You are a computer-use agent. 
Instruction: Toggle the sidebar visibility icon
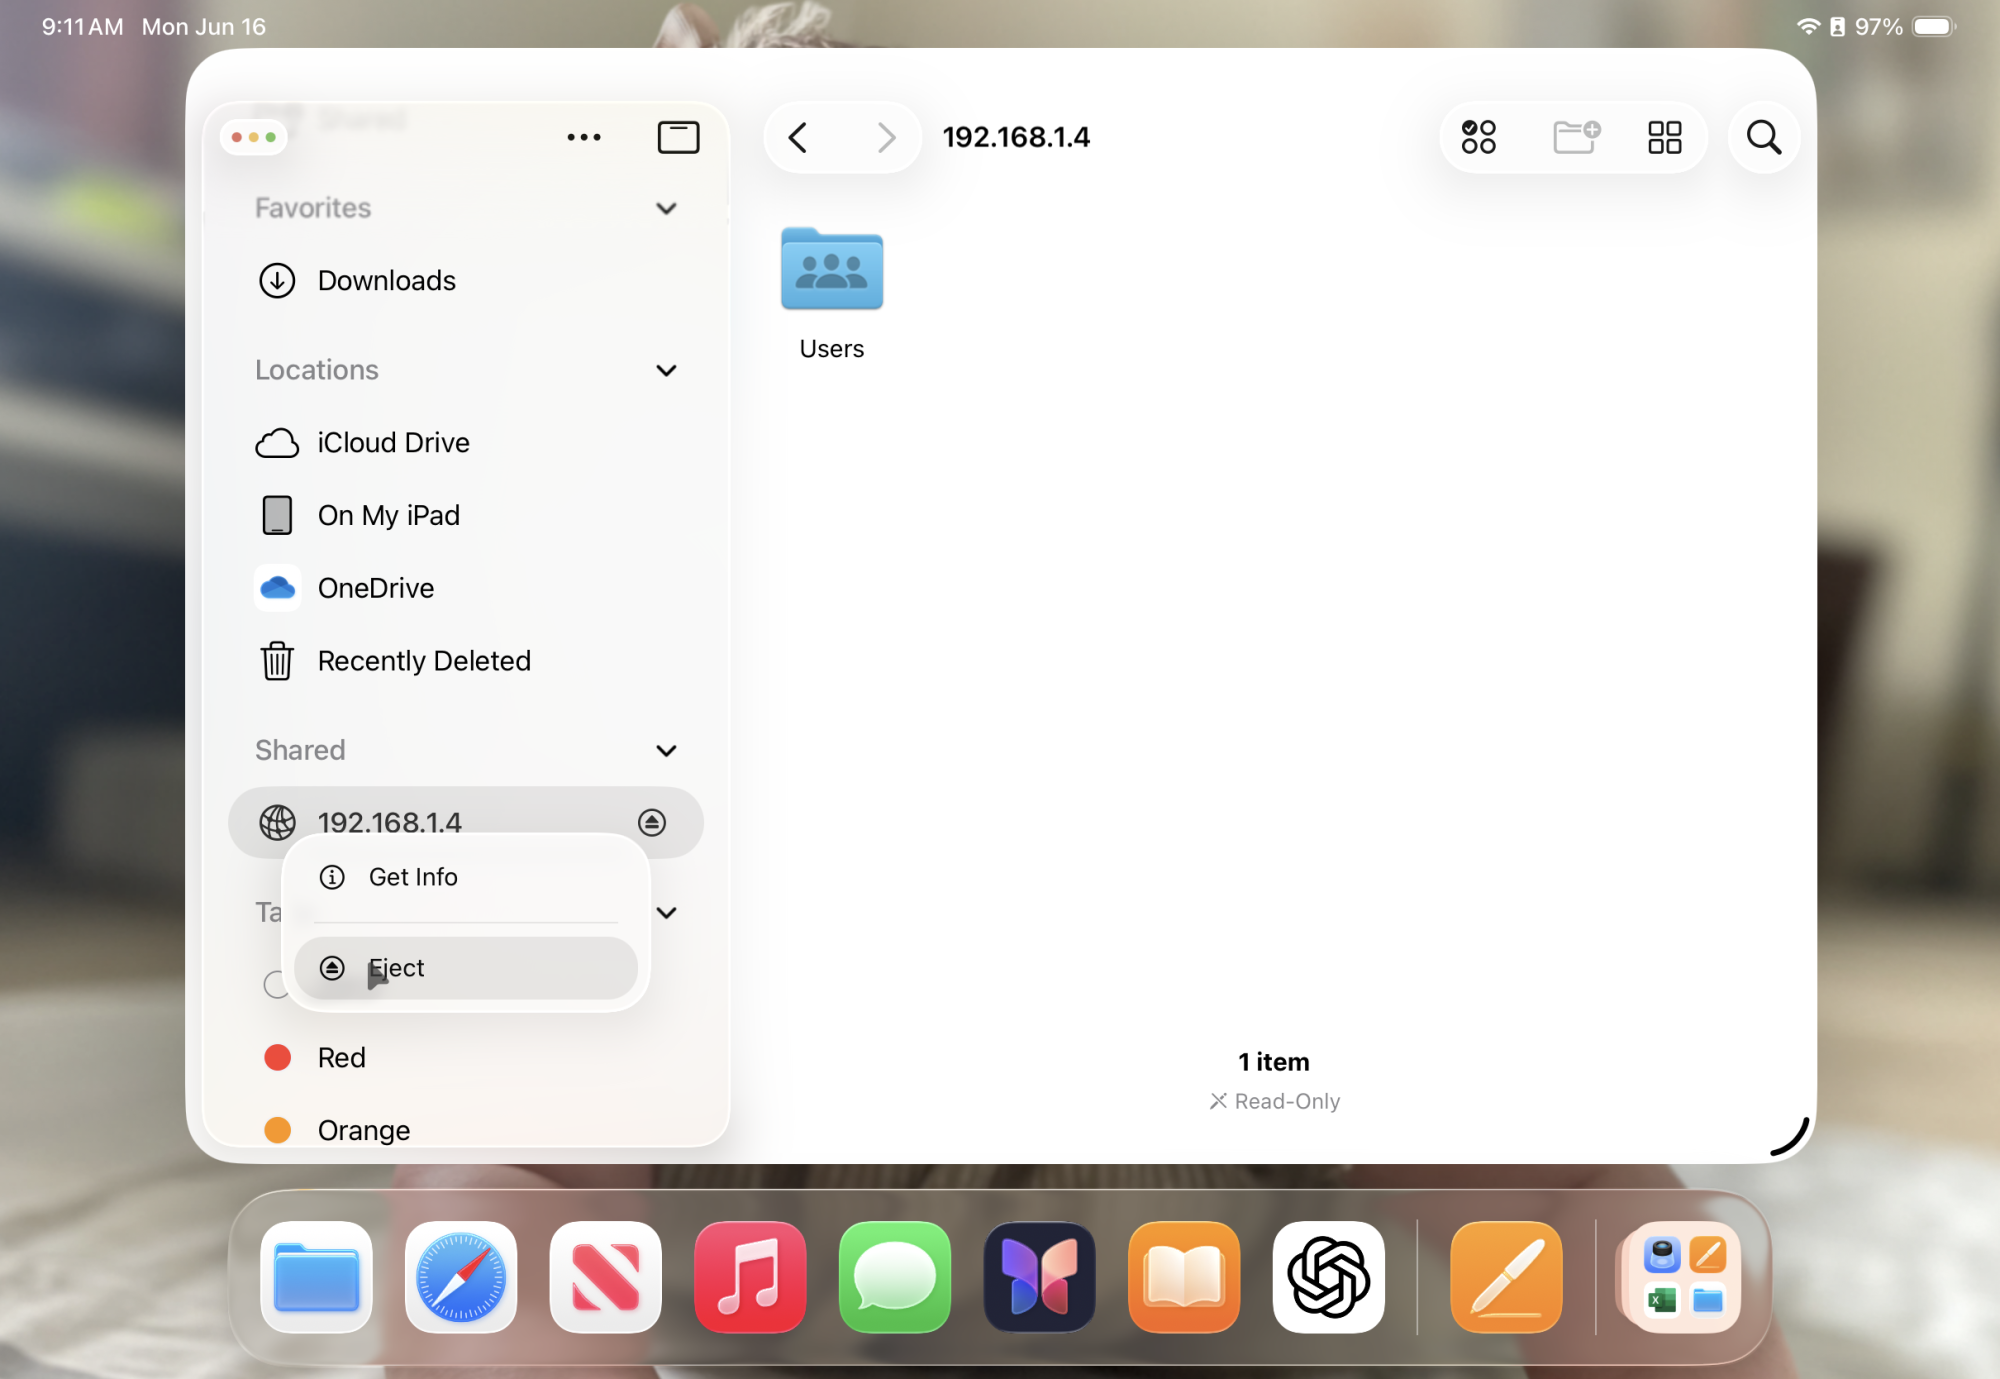click(678, 137)
